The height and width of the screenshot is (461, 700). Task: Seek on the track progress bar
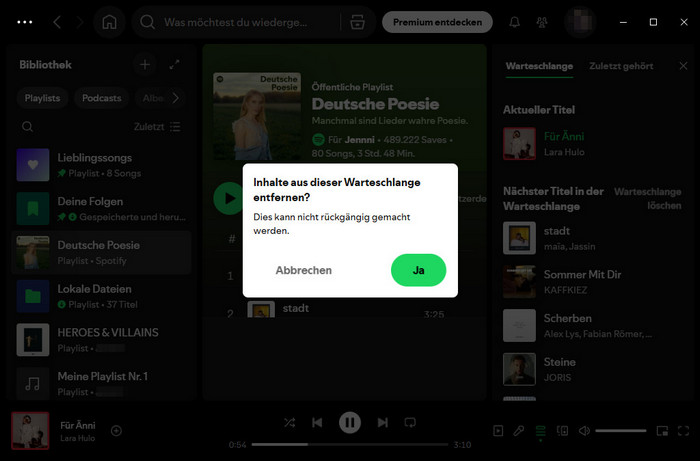point(350,444)
